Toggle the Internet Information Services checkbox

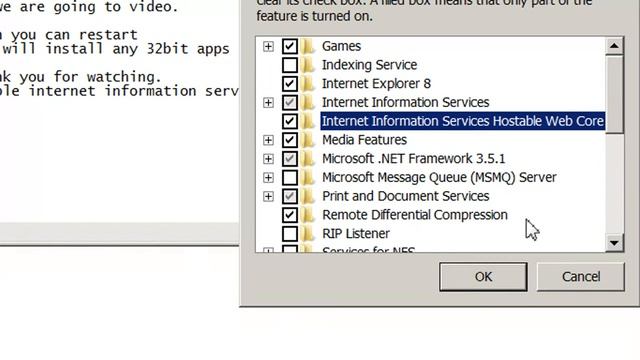(x=290, y=102)
